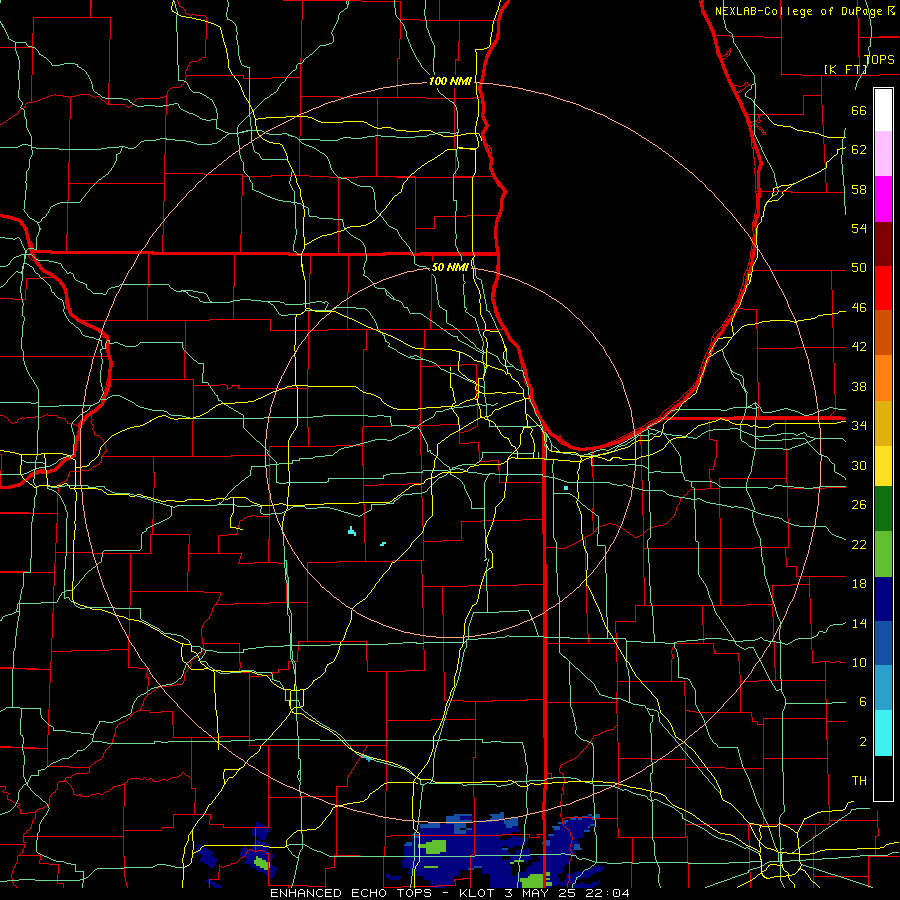Image resolution: width=900 pixels, height=900 pixels.
Task: Select the 46 scale label
Action: 859,308
